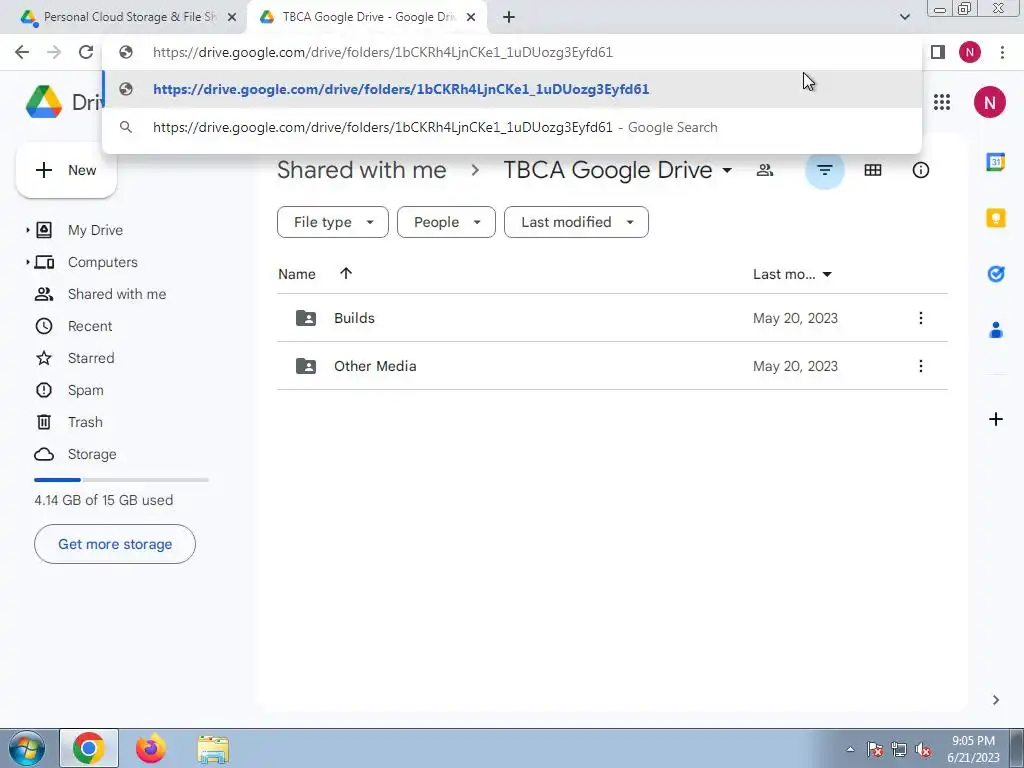Expand the My Drive tree arrow
The width and height of the screenshot is (1024, 768).
coord(27,230)
